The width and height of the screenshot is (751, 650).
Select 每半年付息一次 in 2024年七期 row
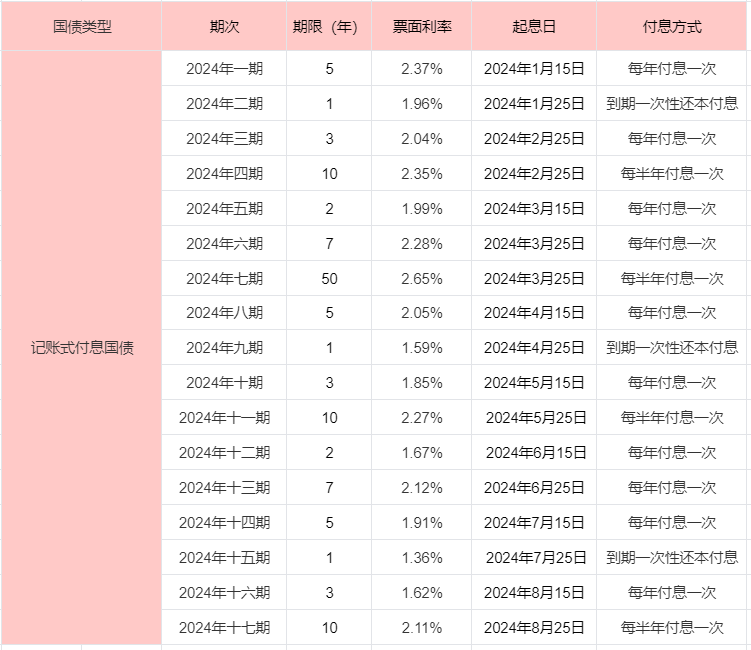(671, 278)
